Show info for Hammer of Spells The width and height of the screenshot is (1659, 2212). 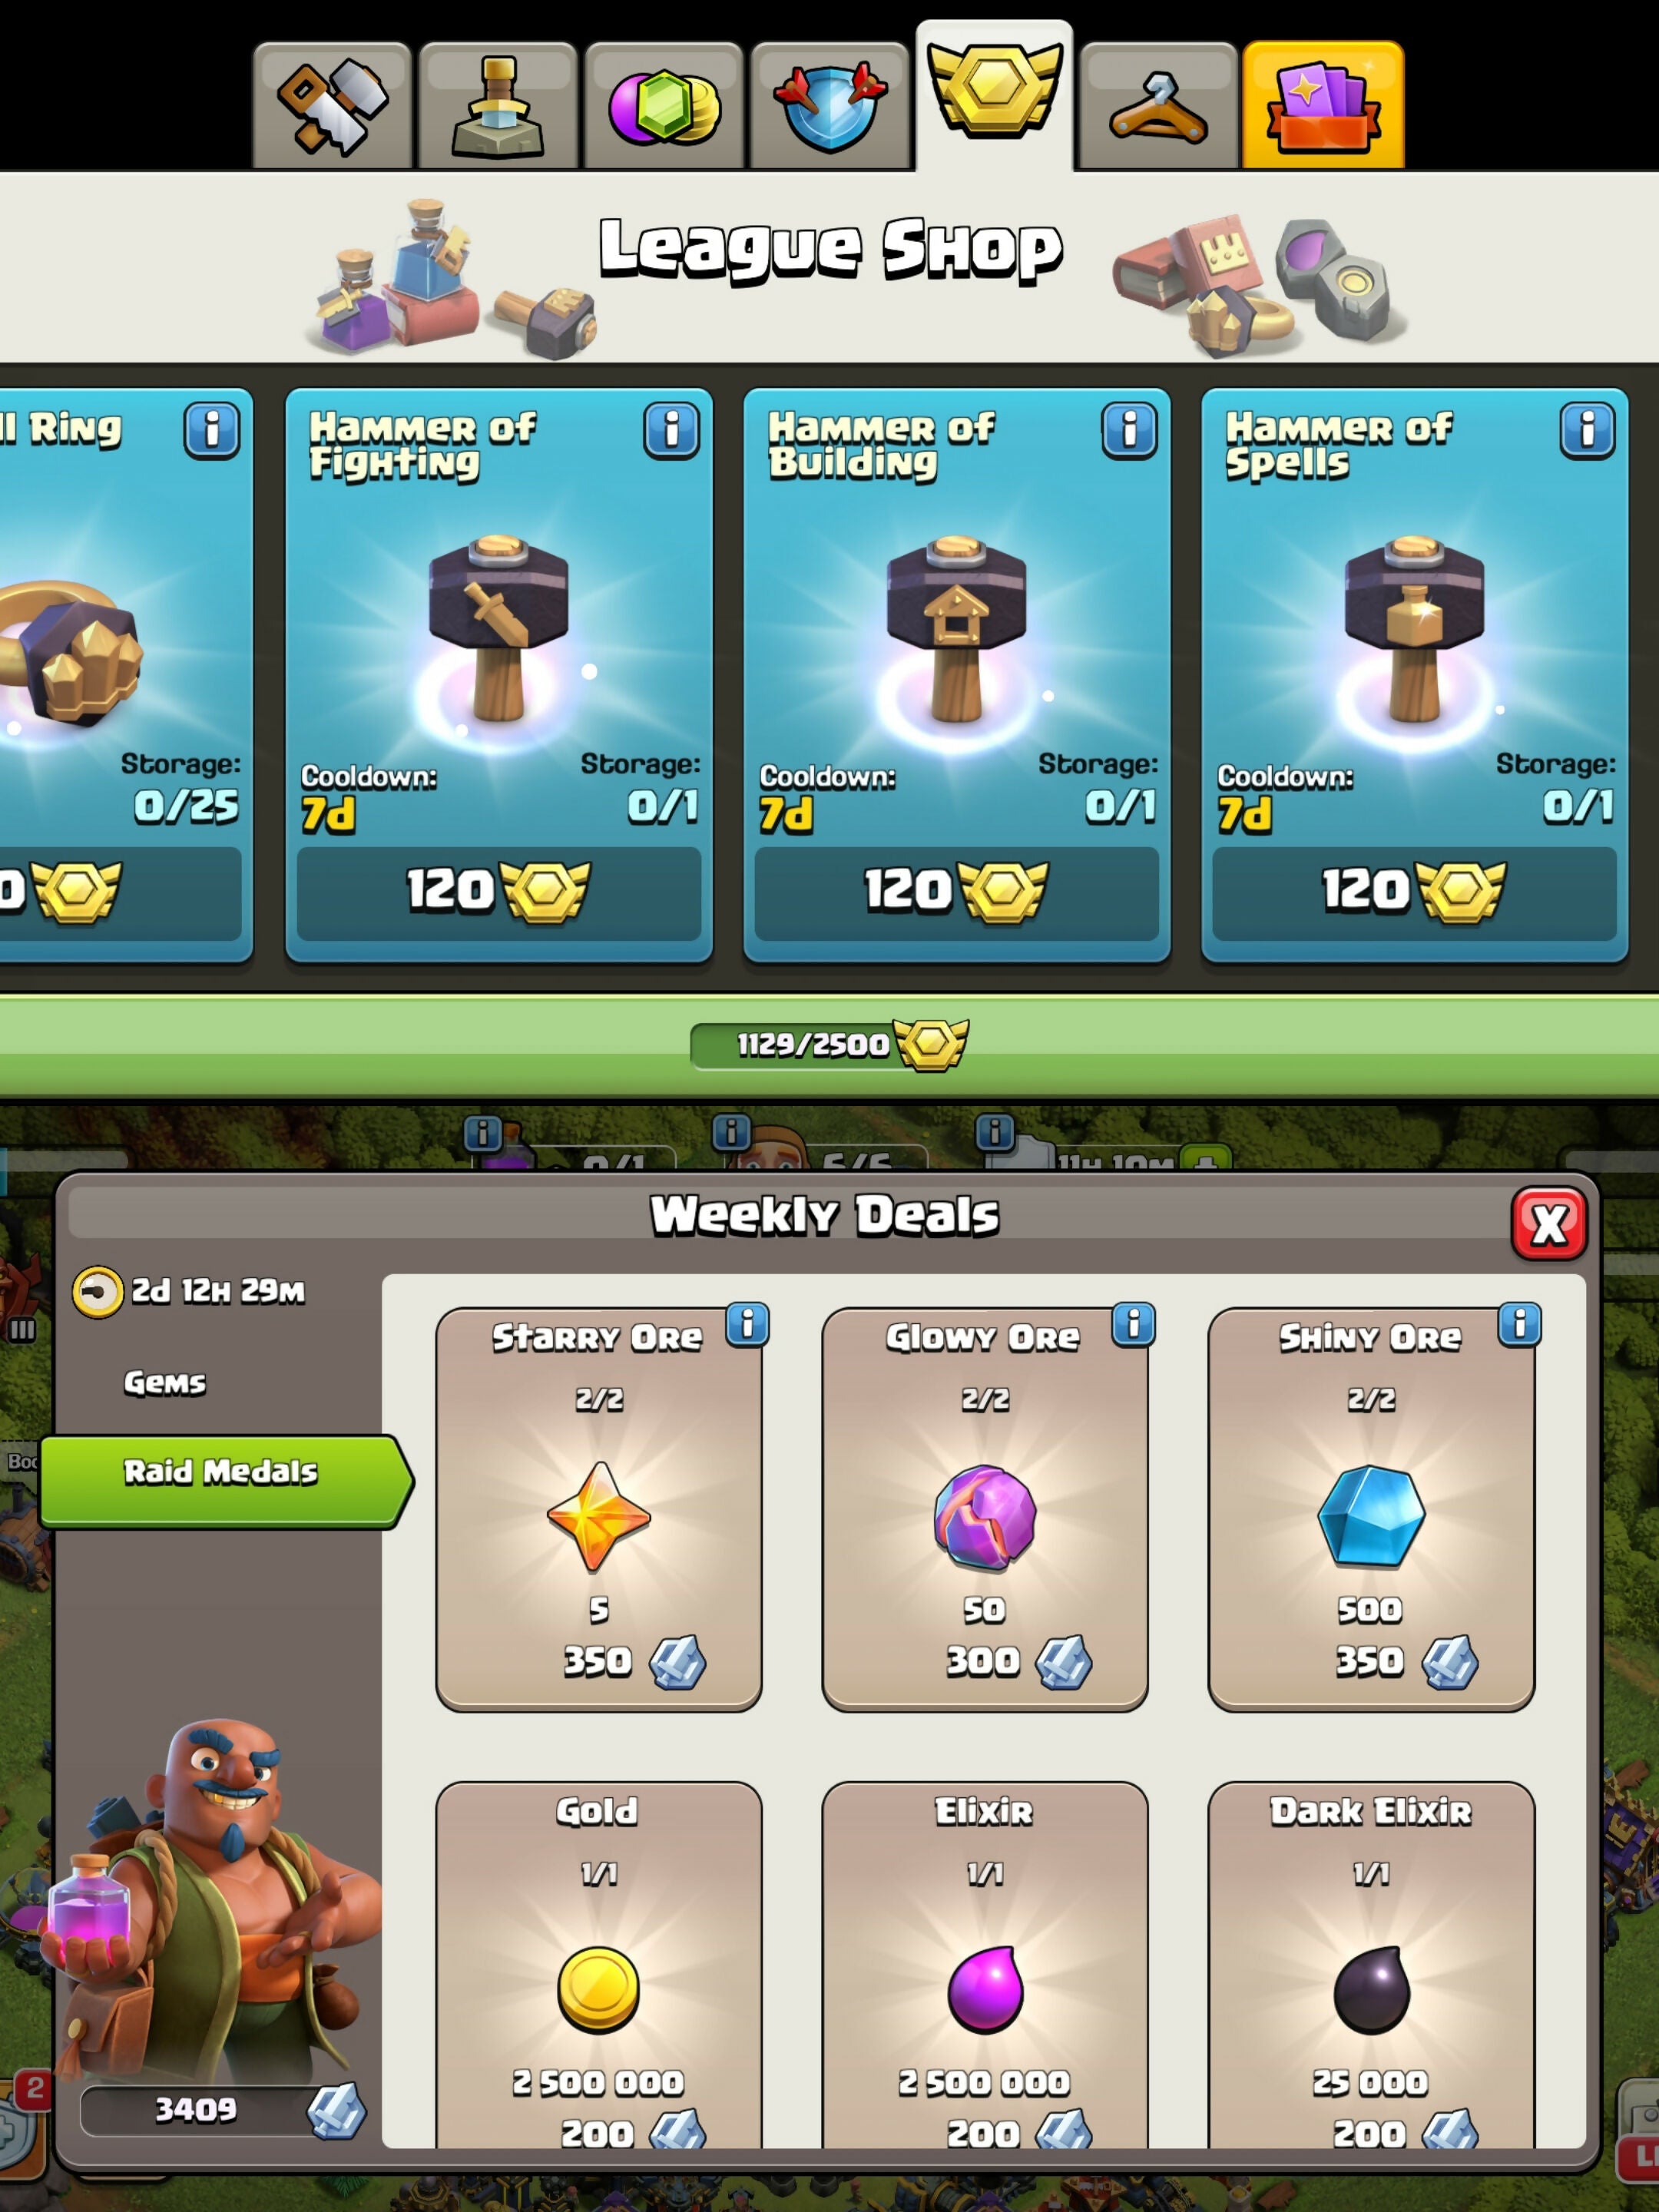pos(1587,431)
